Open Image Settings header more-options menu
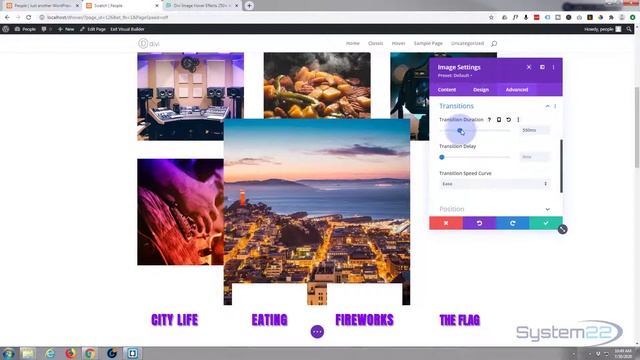 point(553,67)
